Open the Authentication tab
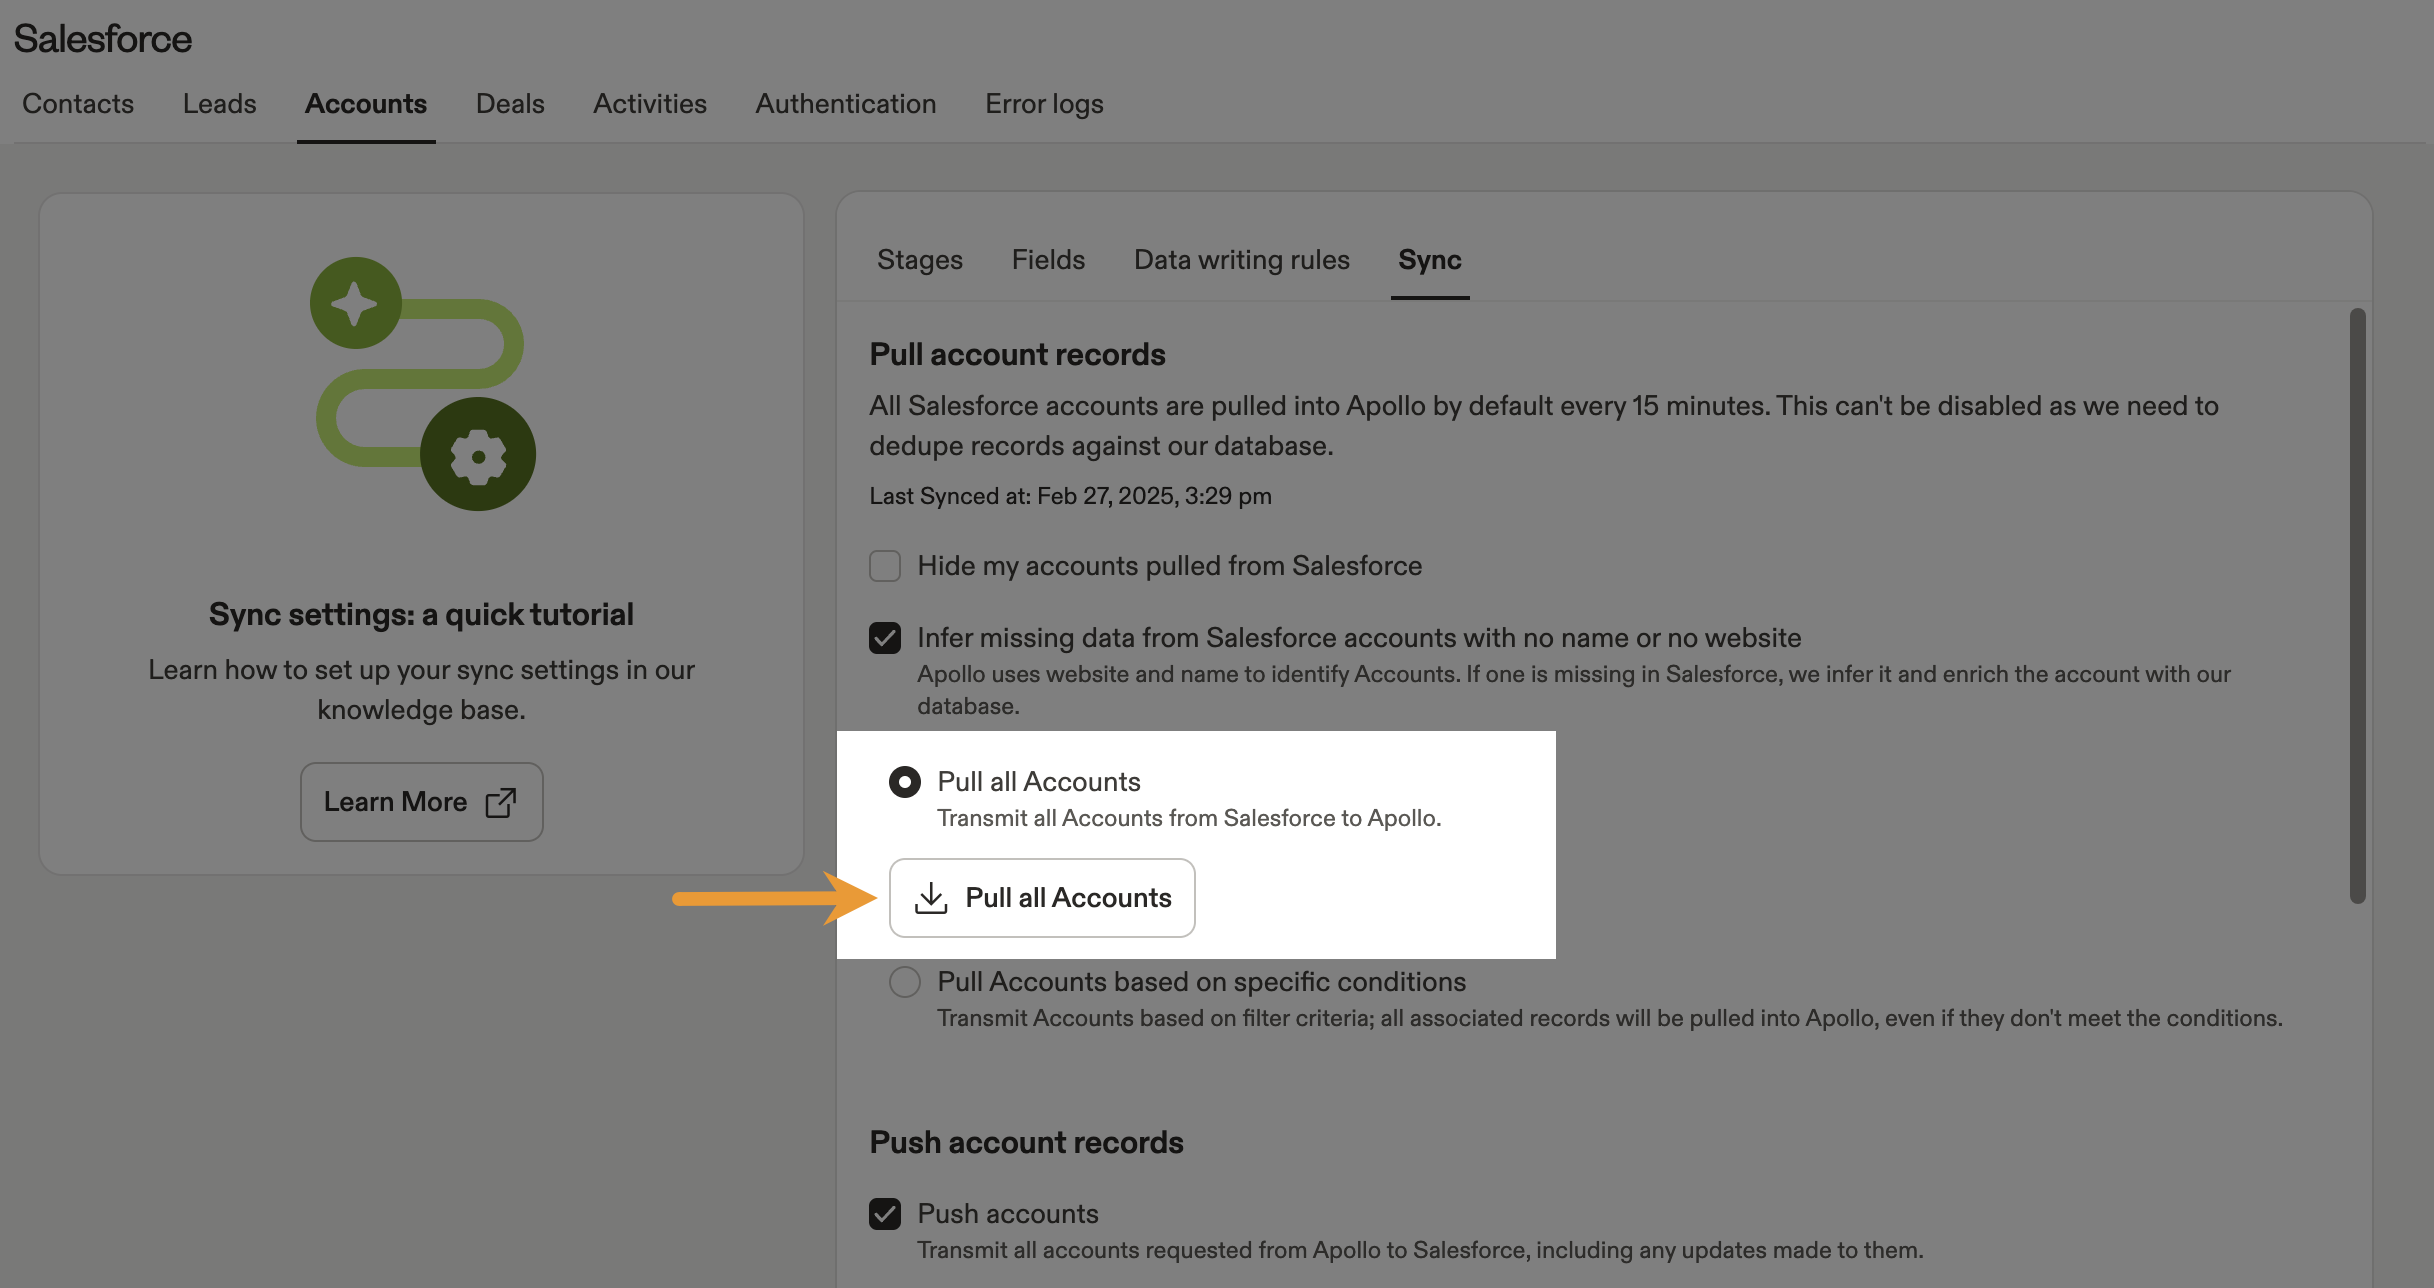2434x1288 pixels. pyautogui.click(x=846, y=104)
